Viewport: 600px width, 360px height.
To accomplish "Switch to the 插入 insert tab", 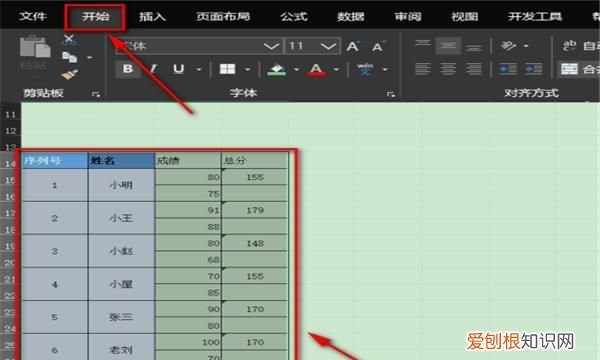I will click(x=152, y=16).
